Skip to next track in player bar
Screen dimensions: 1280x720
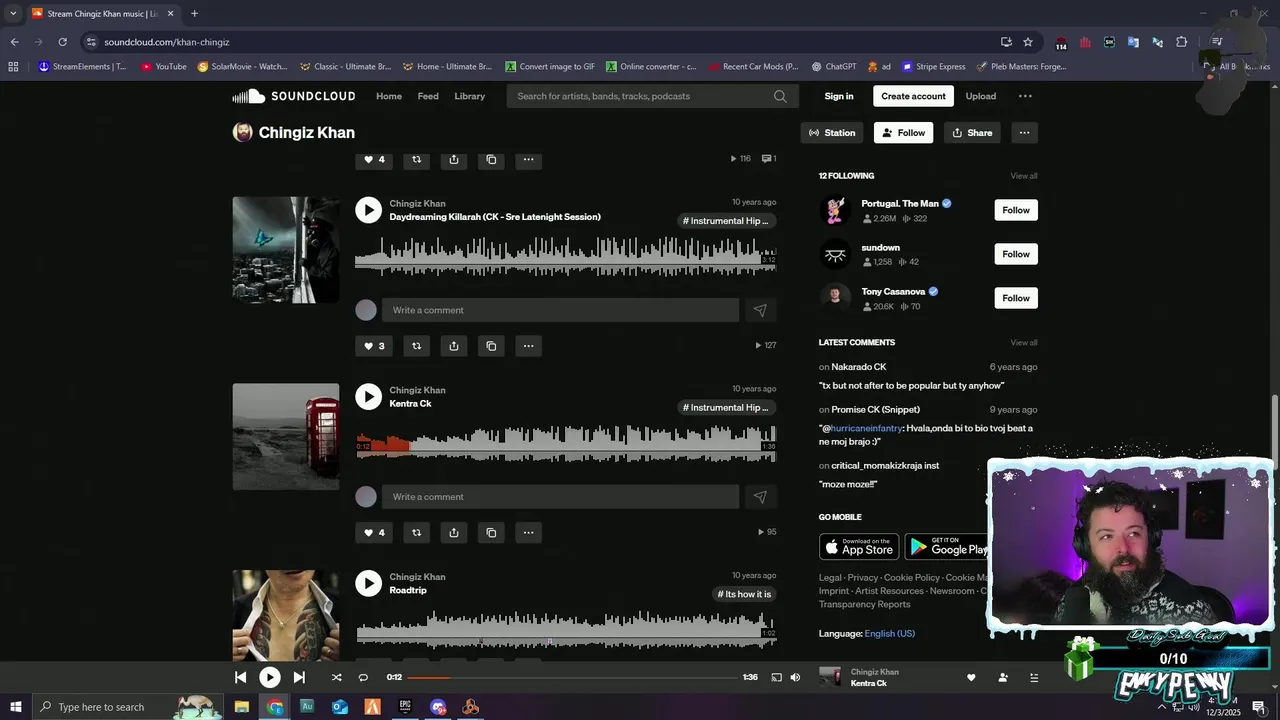(299, 677)
